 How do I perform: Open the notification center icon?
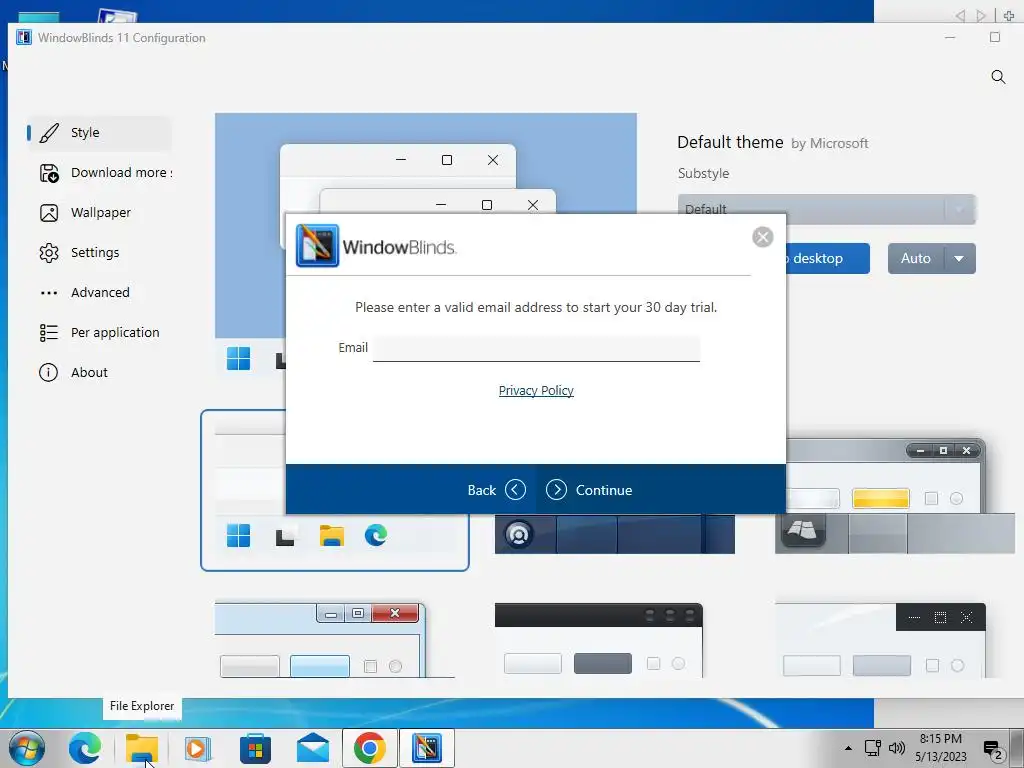coord(993,750)
